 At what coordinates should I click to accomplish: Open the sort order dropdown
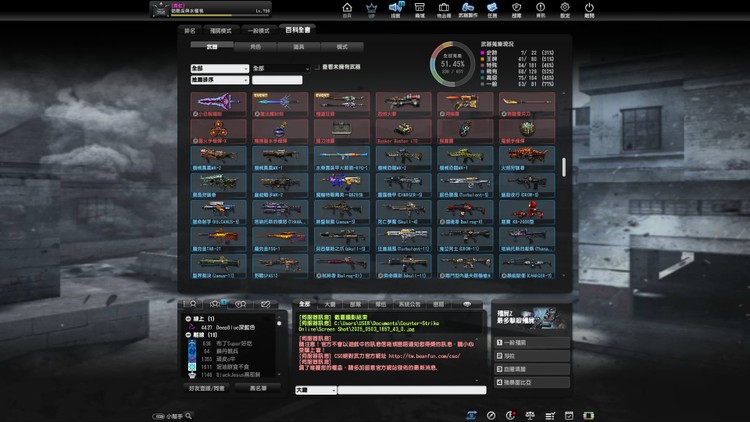click(x=220, y=80)
